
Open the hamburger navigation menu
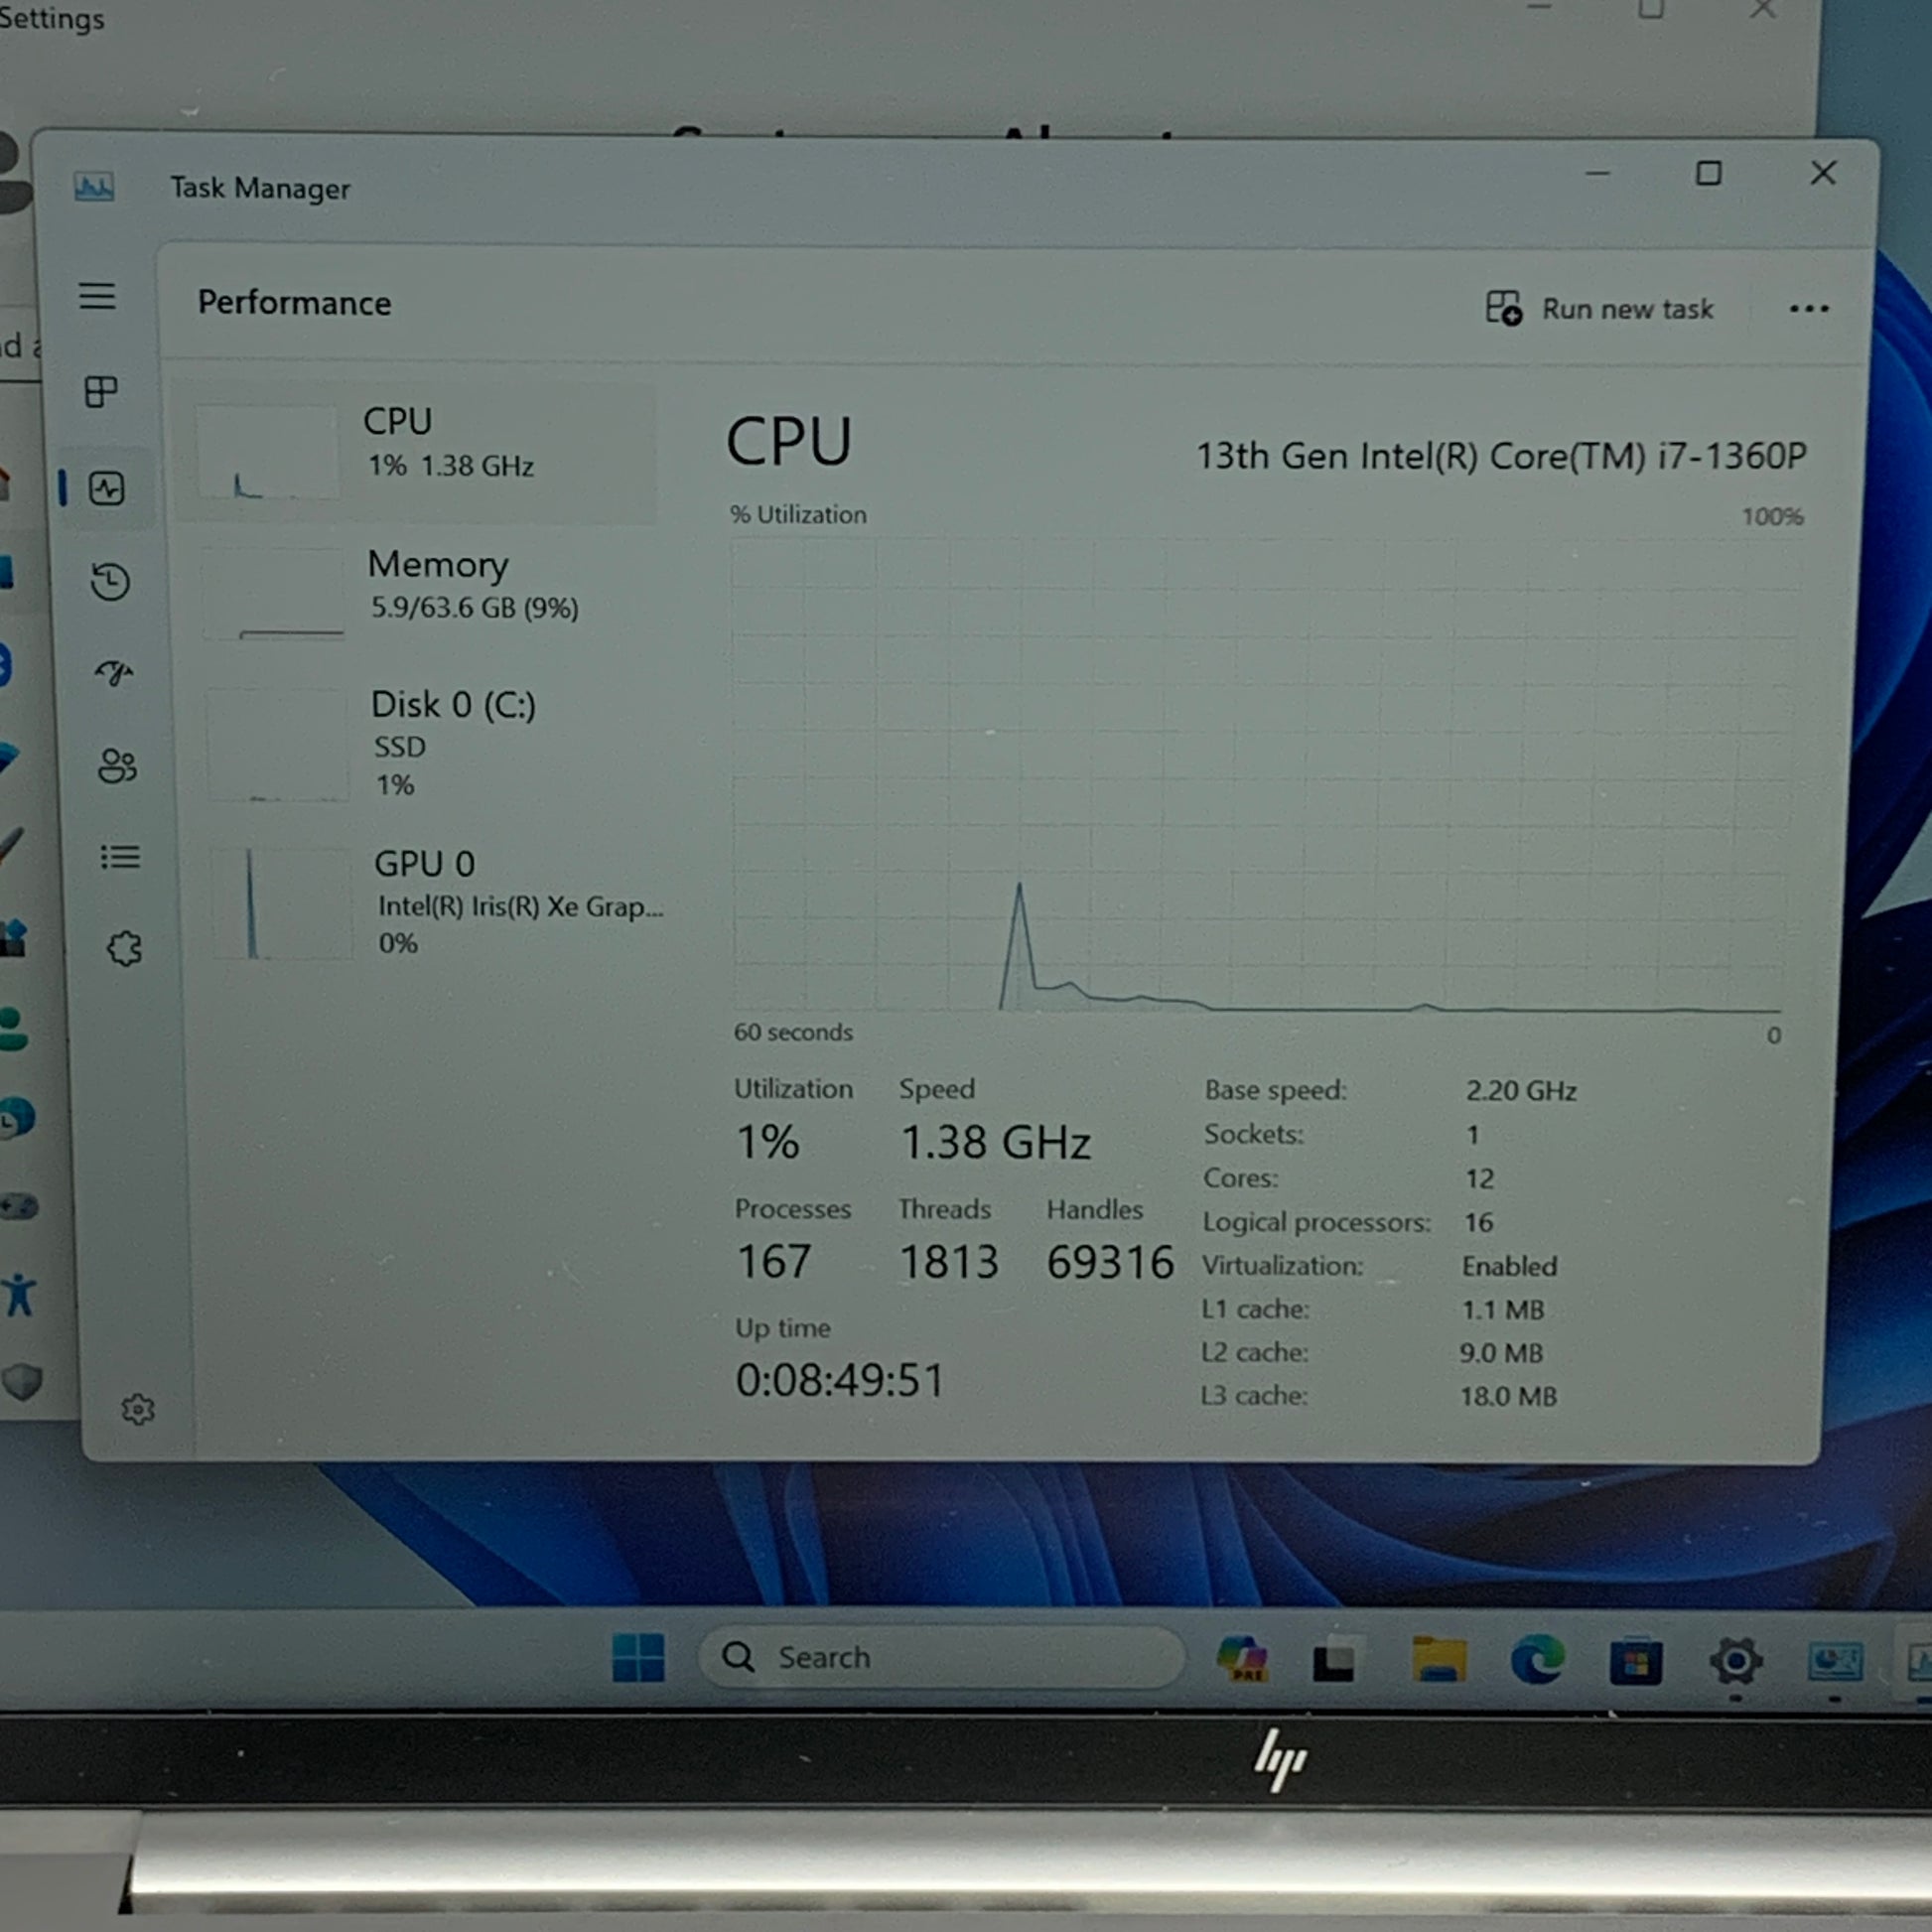tap(97, 296)
